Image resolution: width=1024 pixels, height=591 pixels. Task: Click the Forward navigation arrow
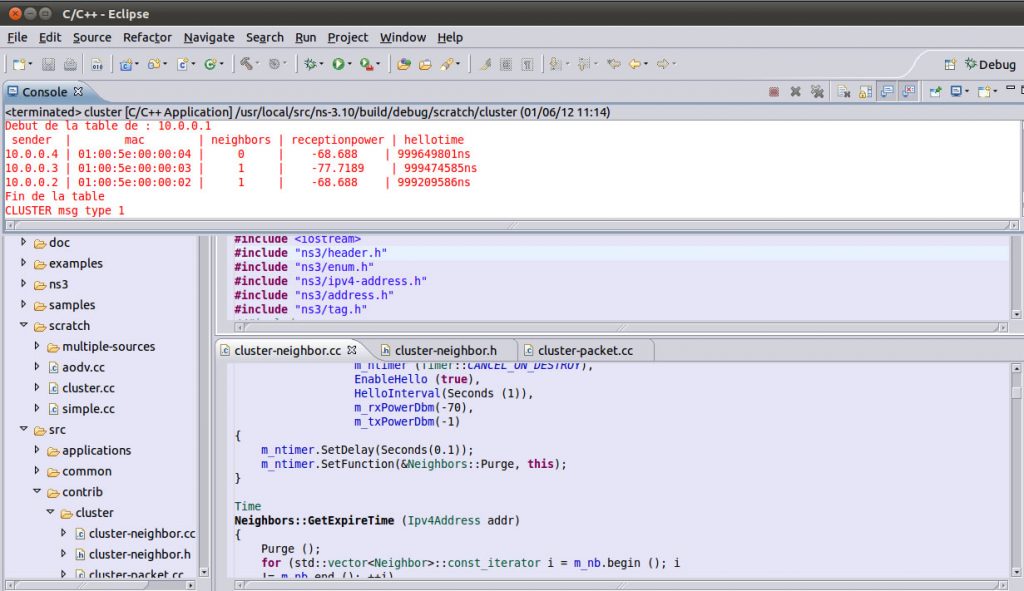663,64
